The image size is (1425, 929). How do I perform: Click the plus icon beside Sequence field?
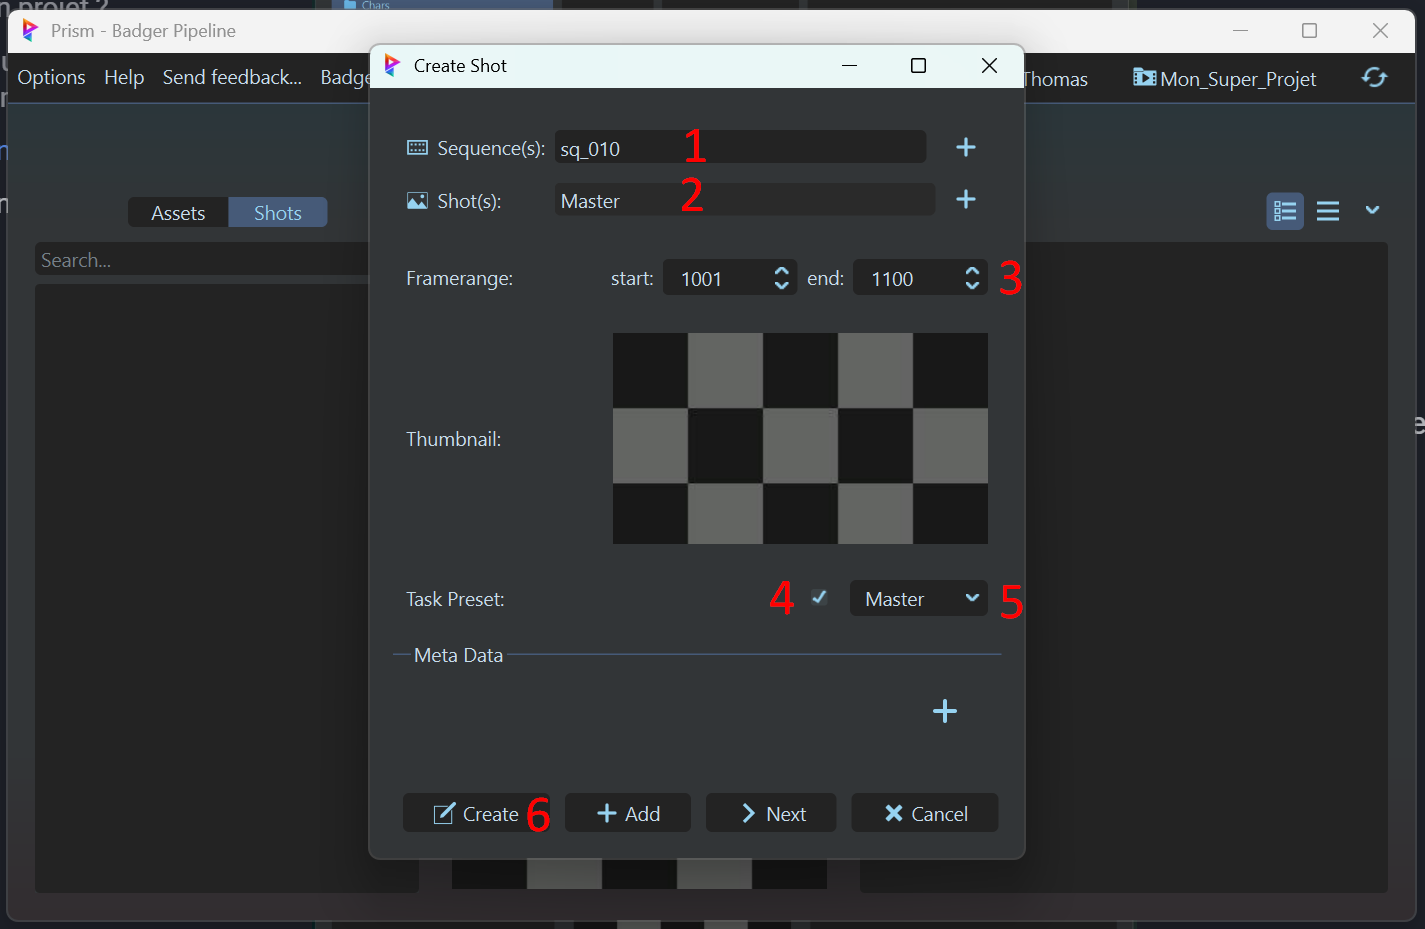coord(965,148)
